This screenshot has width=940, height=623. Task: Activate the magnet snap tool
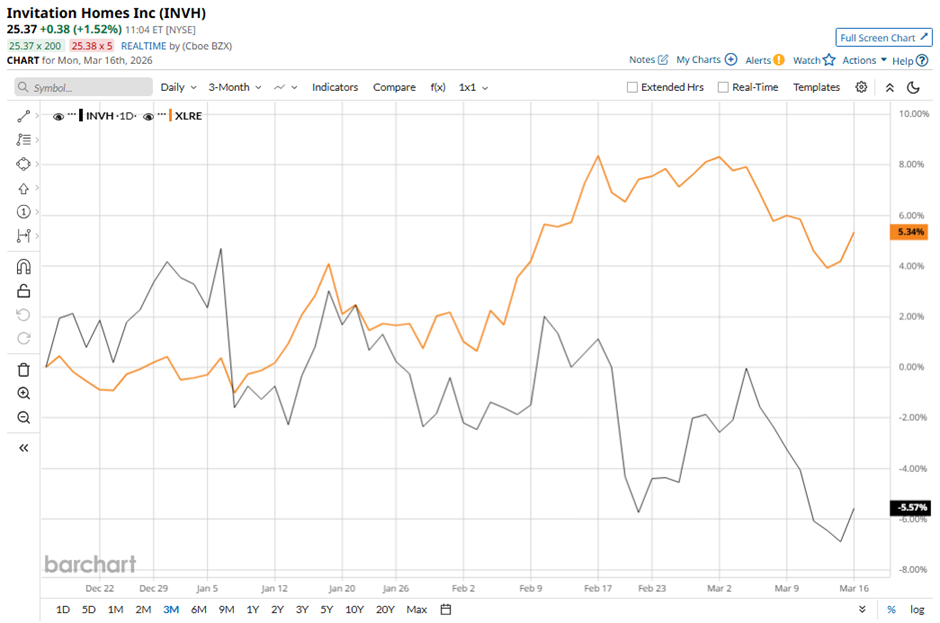pos(24,267)
